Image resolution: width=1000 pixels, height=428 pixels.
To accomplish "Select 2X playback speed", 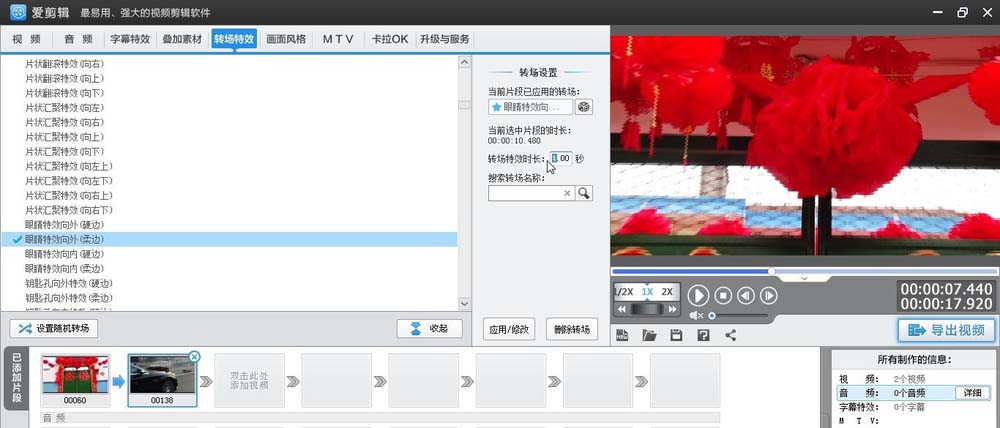I will click(x=667, y=292).
